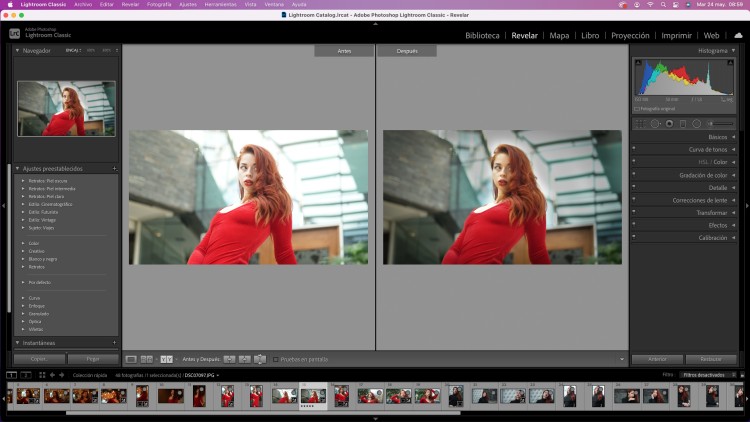The width and height of the screenshot is (750, 422).
Task: Toggle the Transformar panel switch
Action: point(634,211)
